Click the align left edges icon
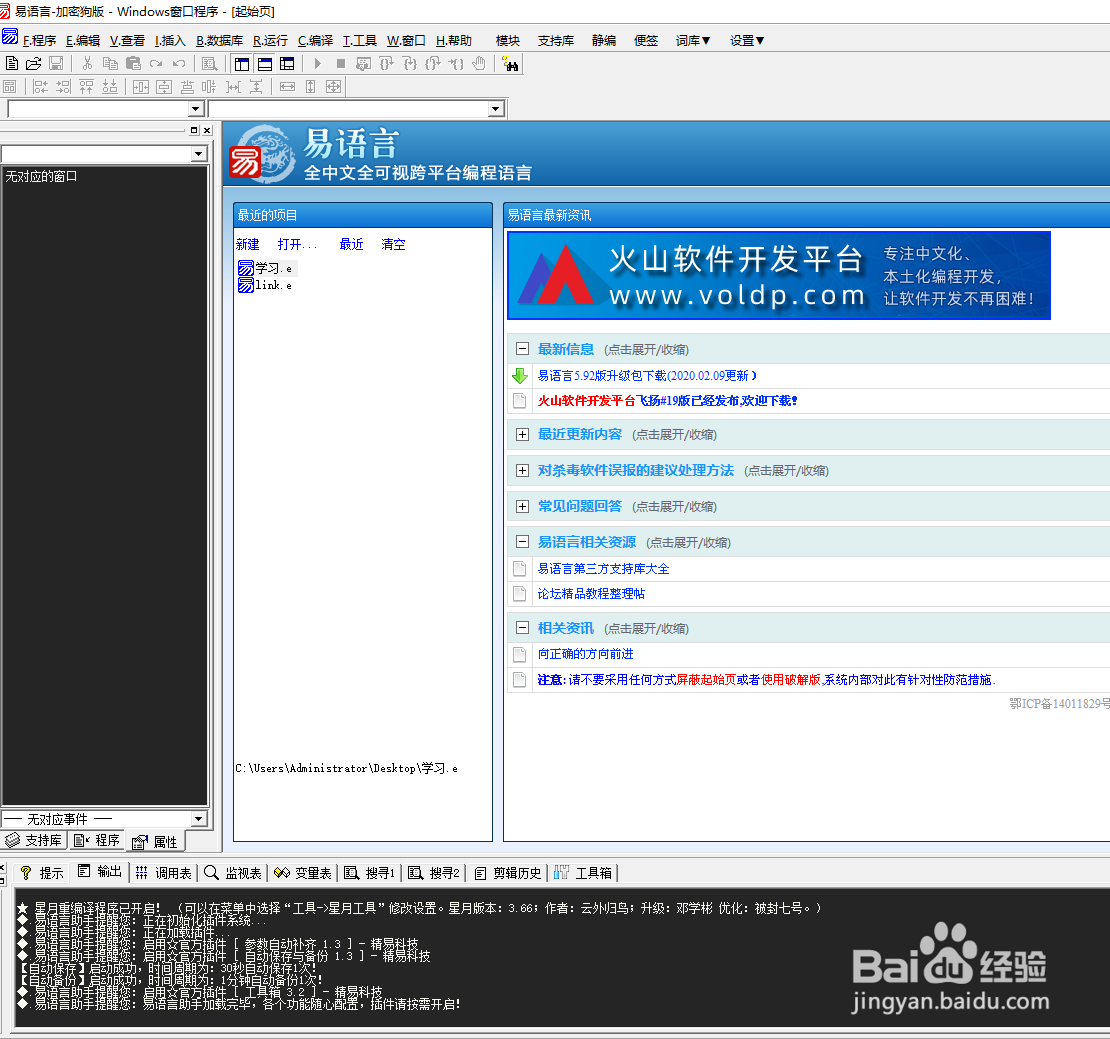 (x=40, y=86)
